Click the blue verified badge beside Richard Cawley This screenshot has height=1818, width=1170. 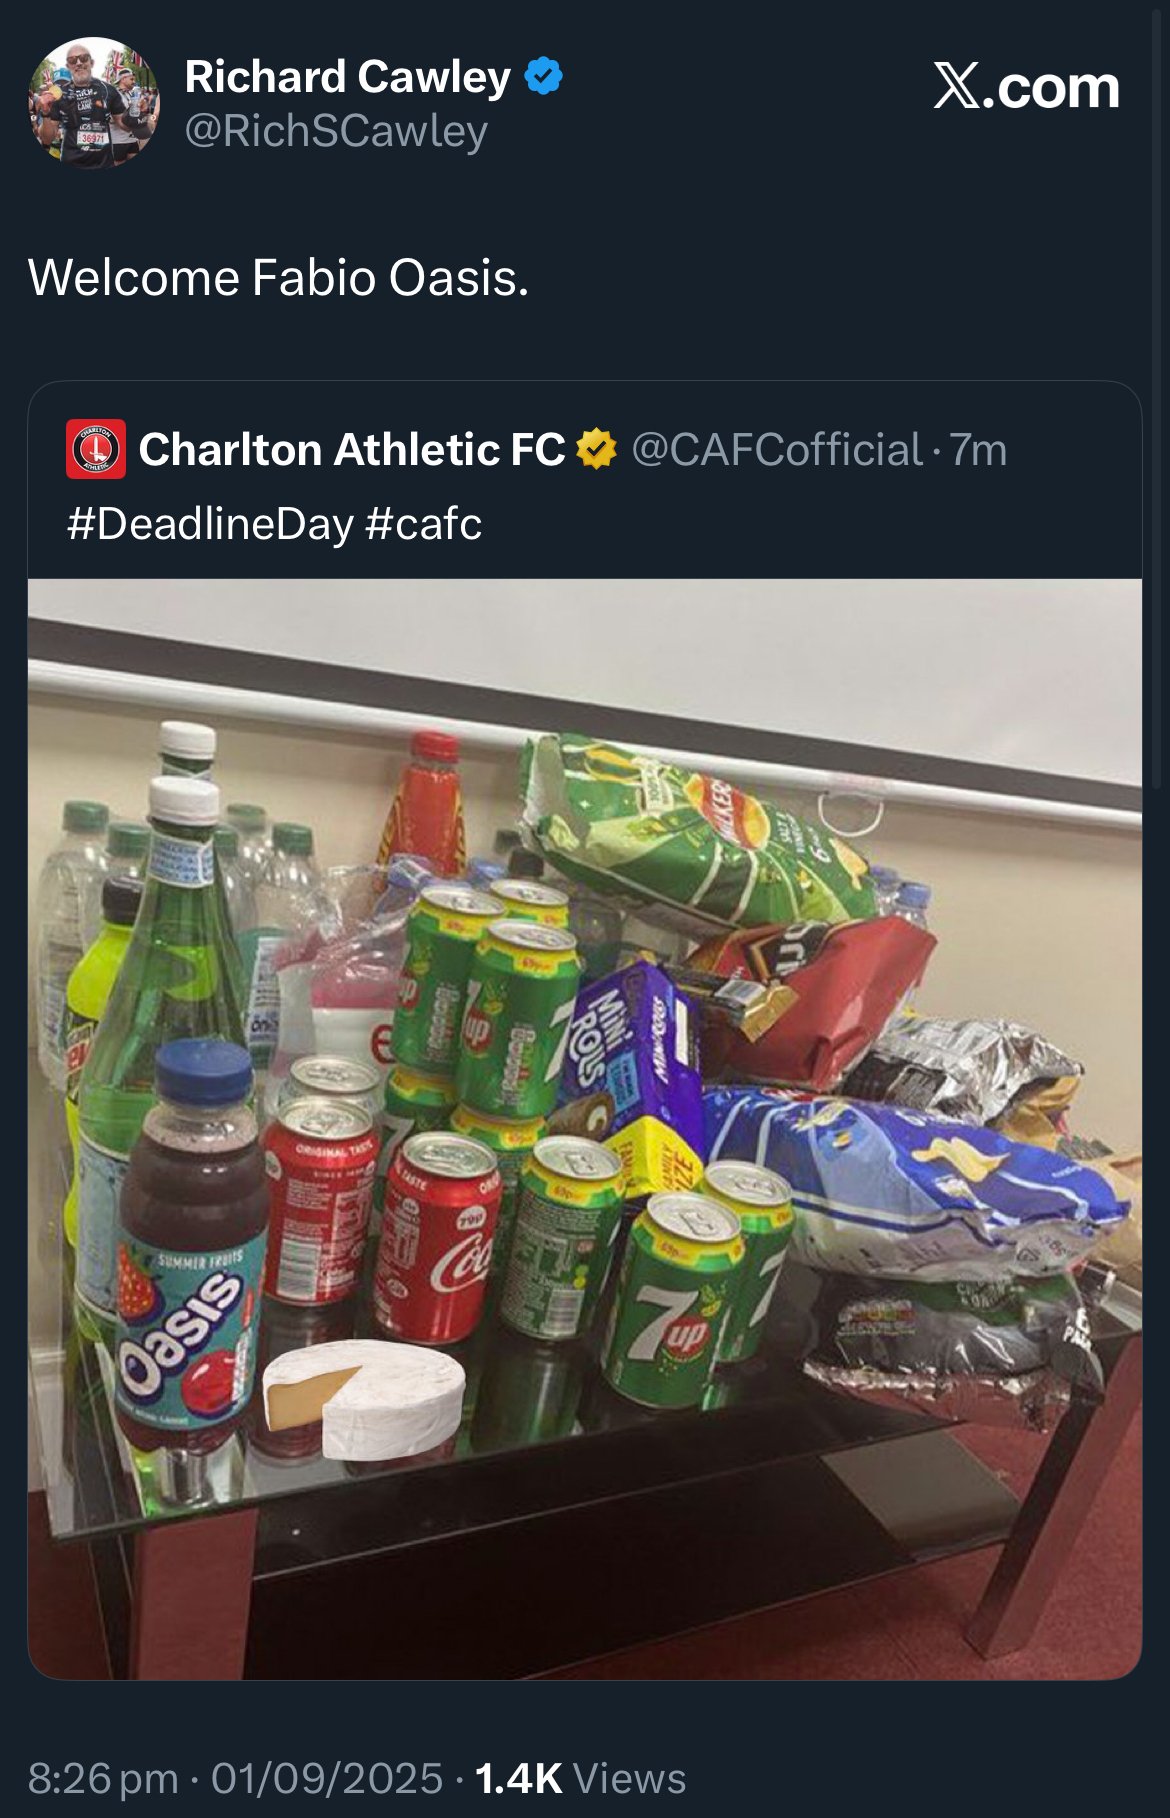tap(544, 76)
